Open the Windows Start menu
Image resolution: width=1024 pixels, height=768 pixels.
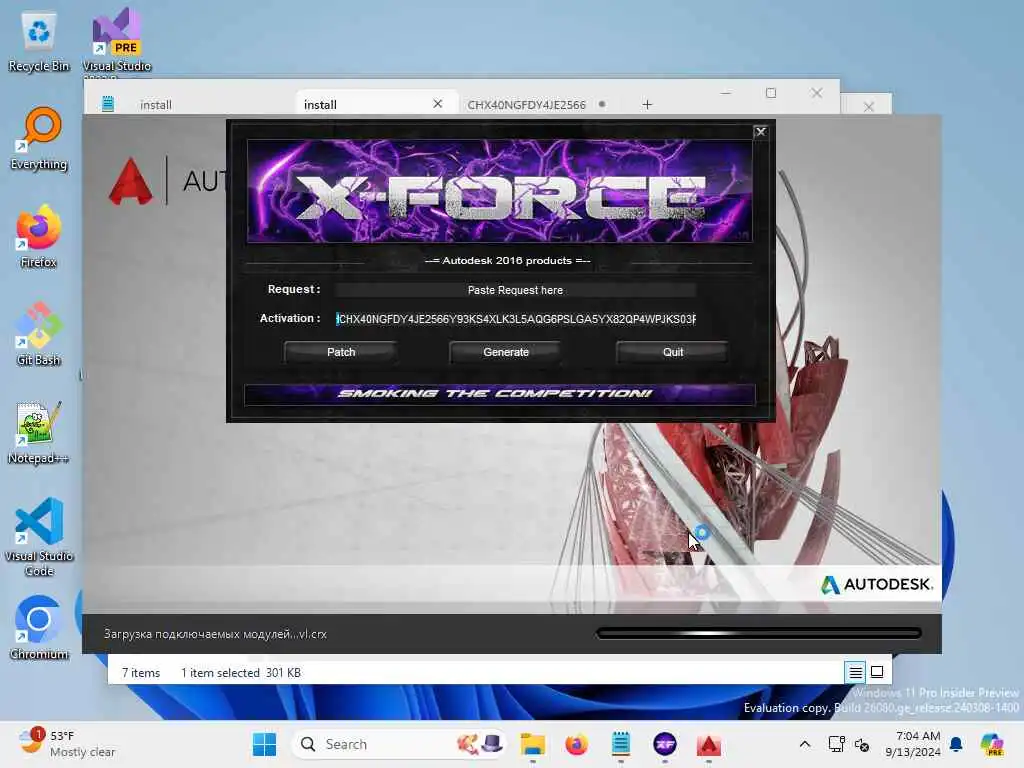(264, 744)
